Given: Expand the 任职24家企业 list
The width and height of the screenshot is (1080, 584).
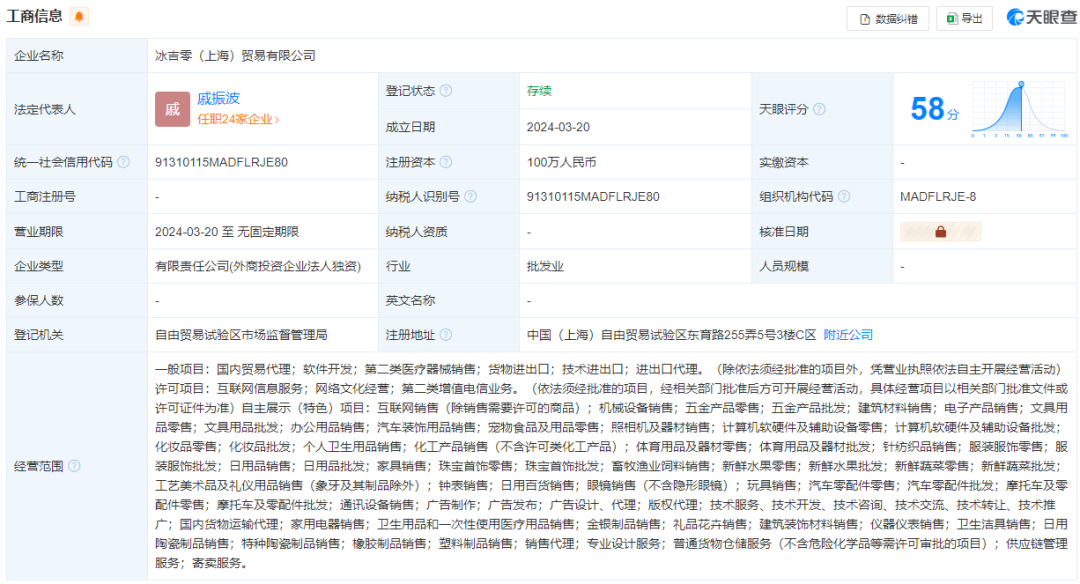Looking at the screenshot, I should (x=238, y=120).
